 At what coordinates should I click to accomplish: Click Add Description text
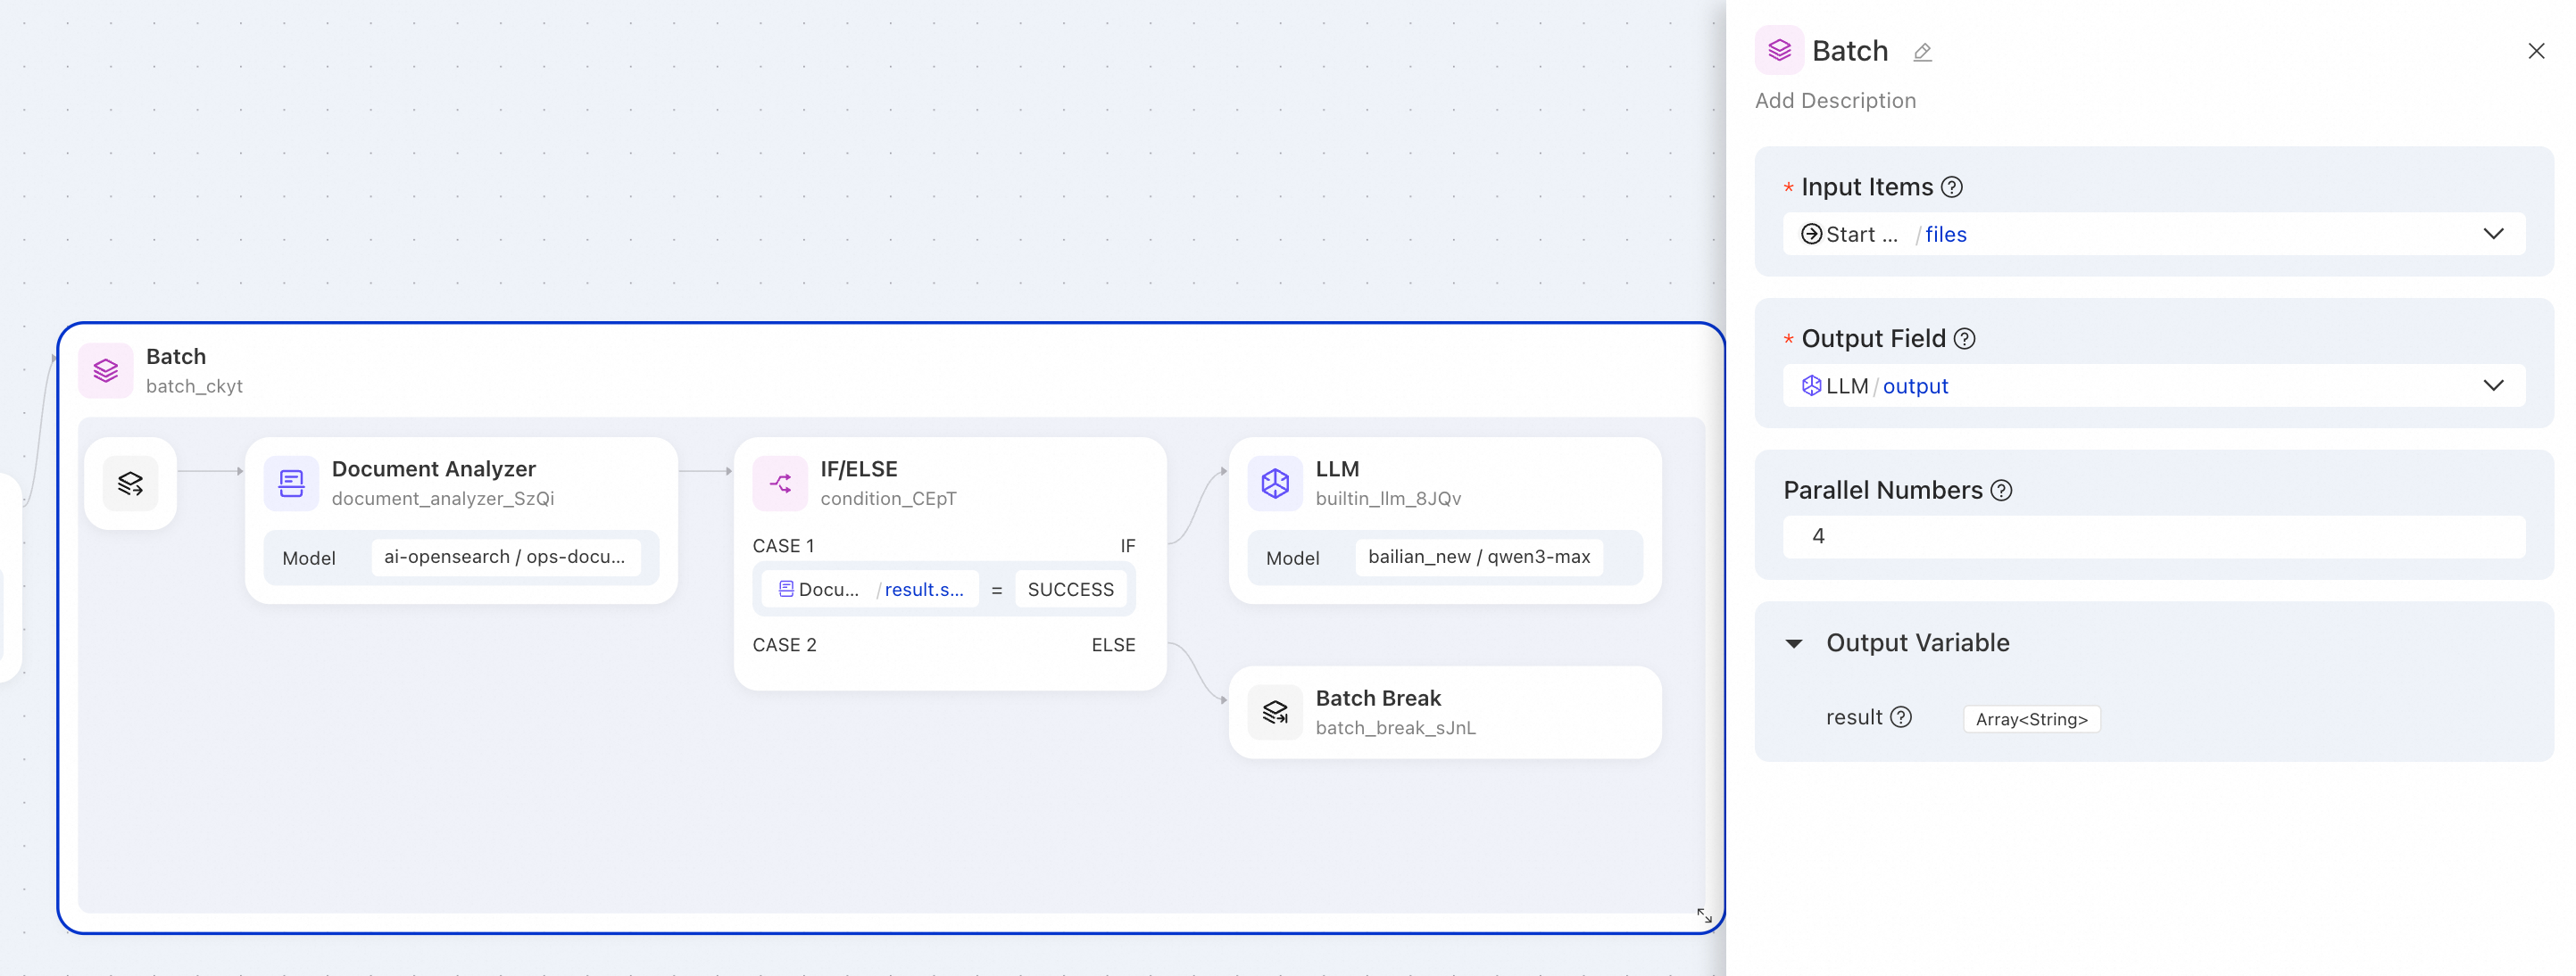pyautogui.click(x=1835, y=101)
